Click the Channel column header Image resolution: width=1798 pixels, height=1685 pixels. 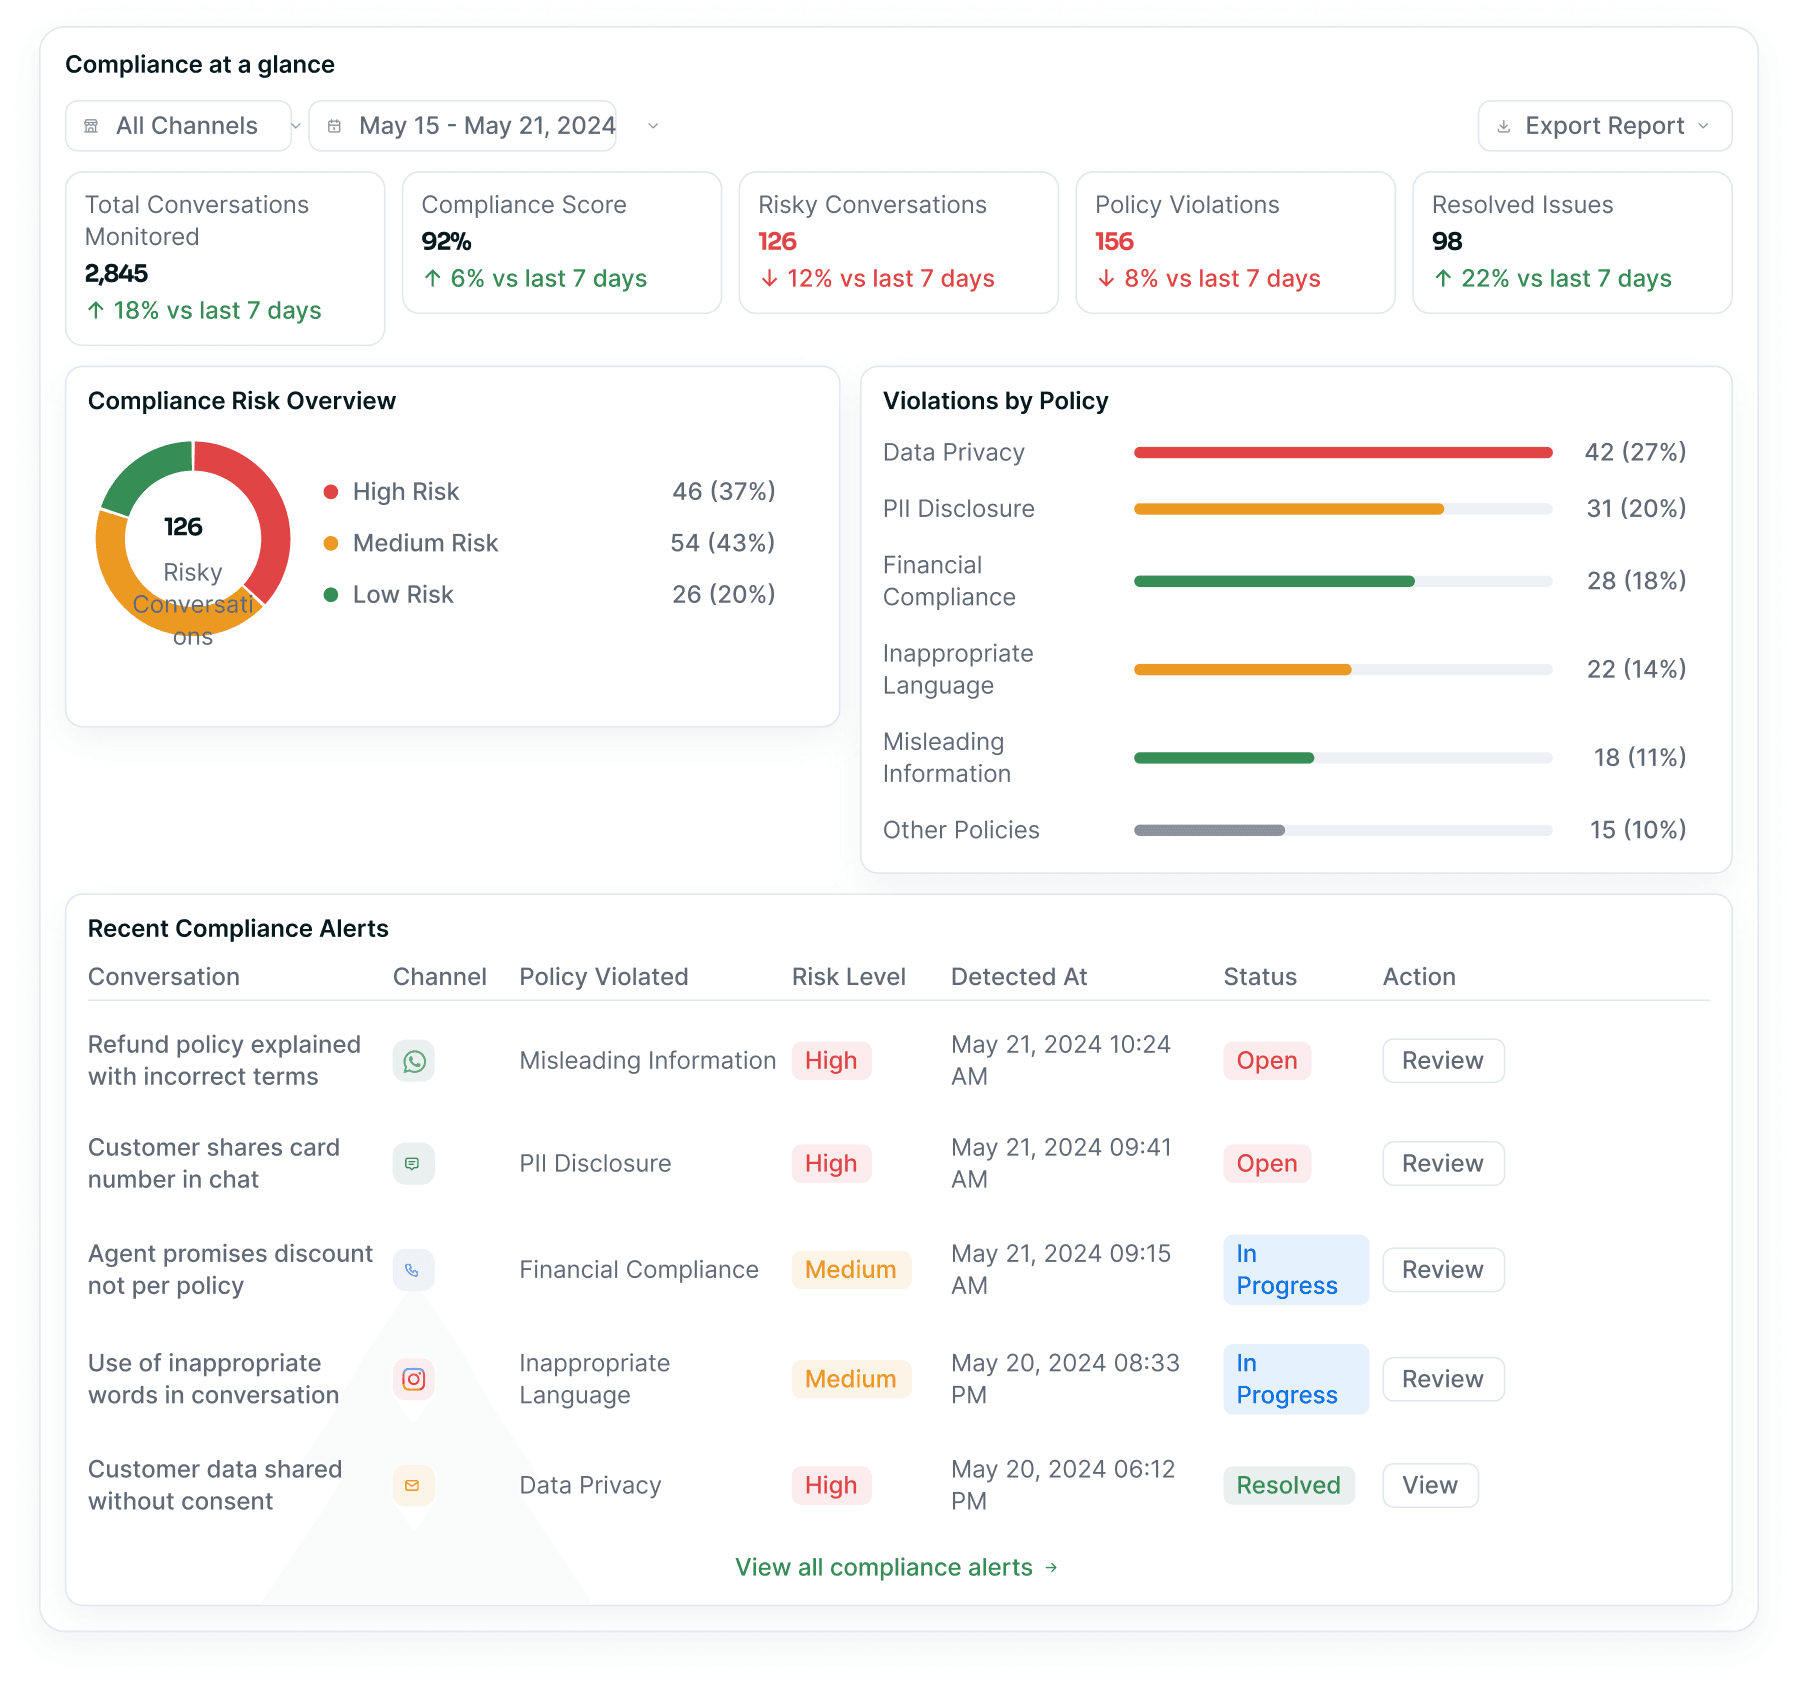pos(440,977)
